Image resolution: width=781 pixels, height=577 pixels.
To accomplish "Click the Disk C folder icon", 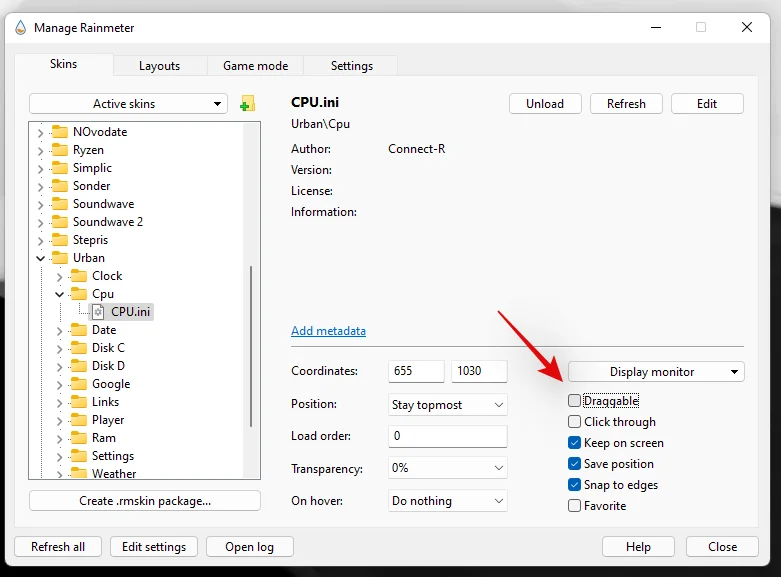I will [x=79, y=347].
